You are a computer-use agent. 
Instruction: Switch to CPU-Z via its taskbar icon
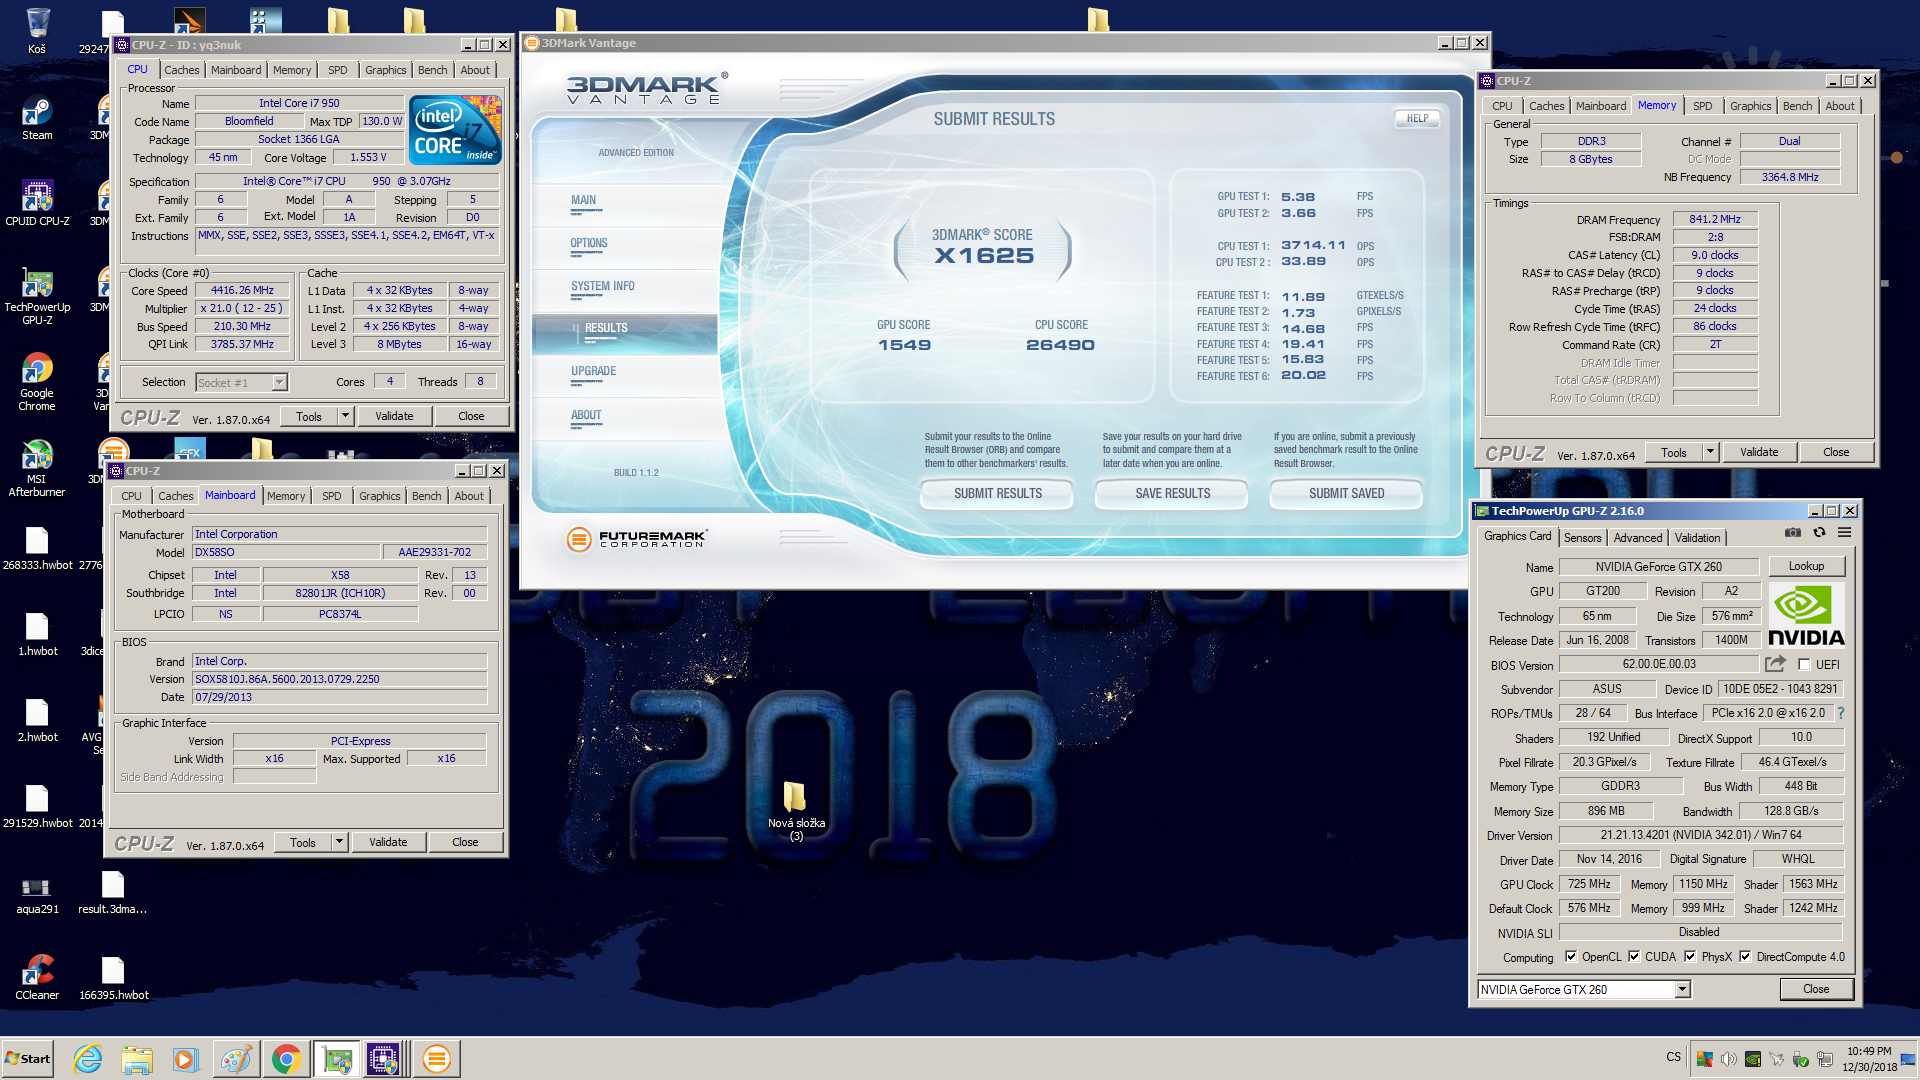[385, 1059]
